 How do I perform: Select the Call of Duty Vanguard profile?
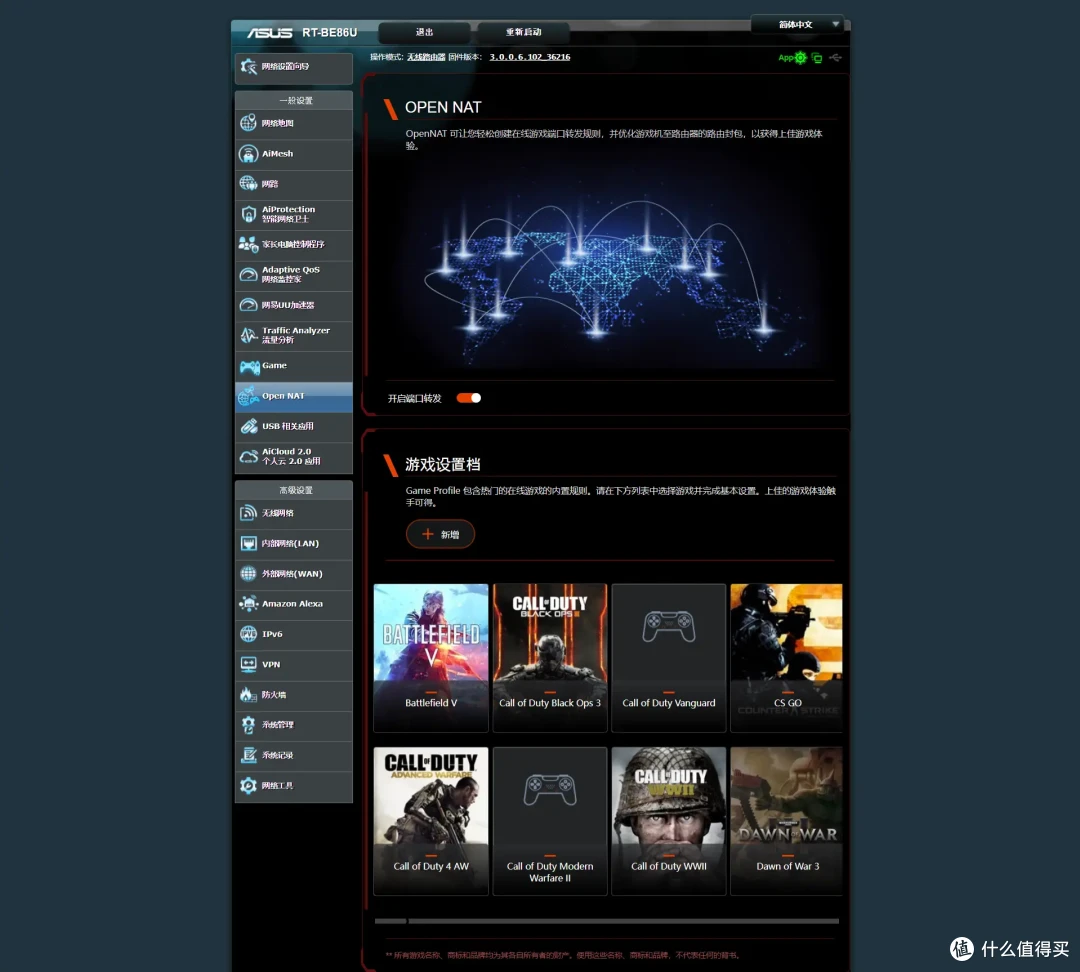pos(669,658)
